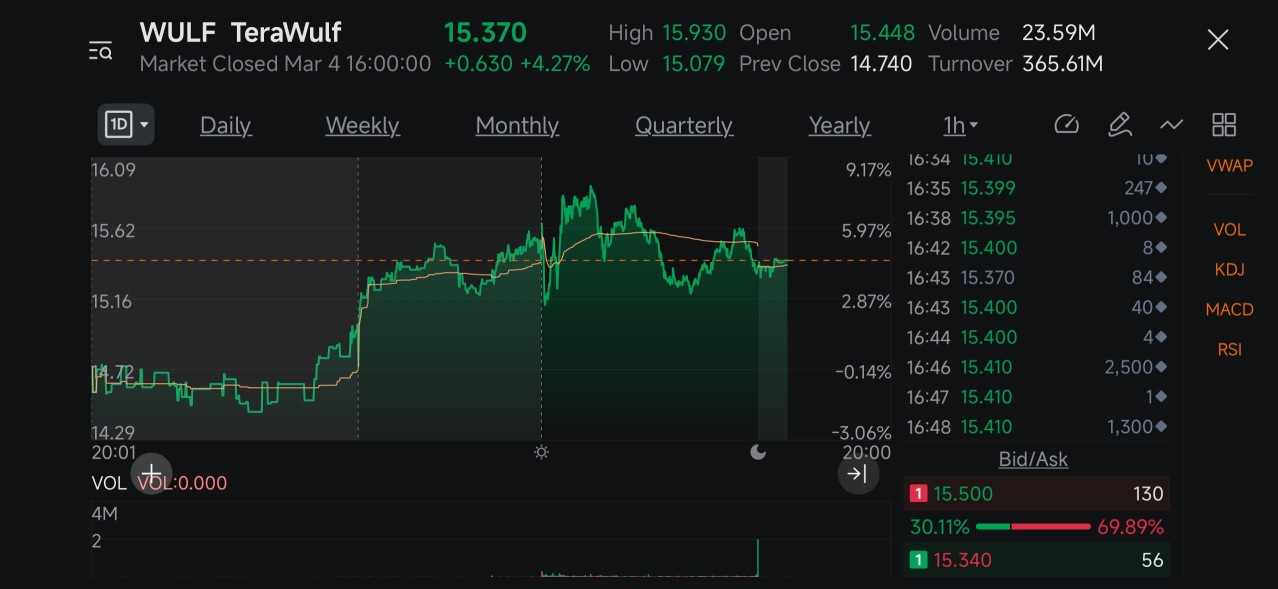The image size is (1278, 589).
Task: Click the +4.27% change value
Action: tap(555, 64)
